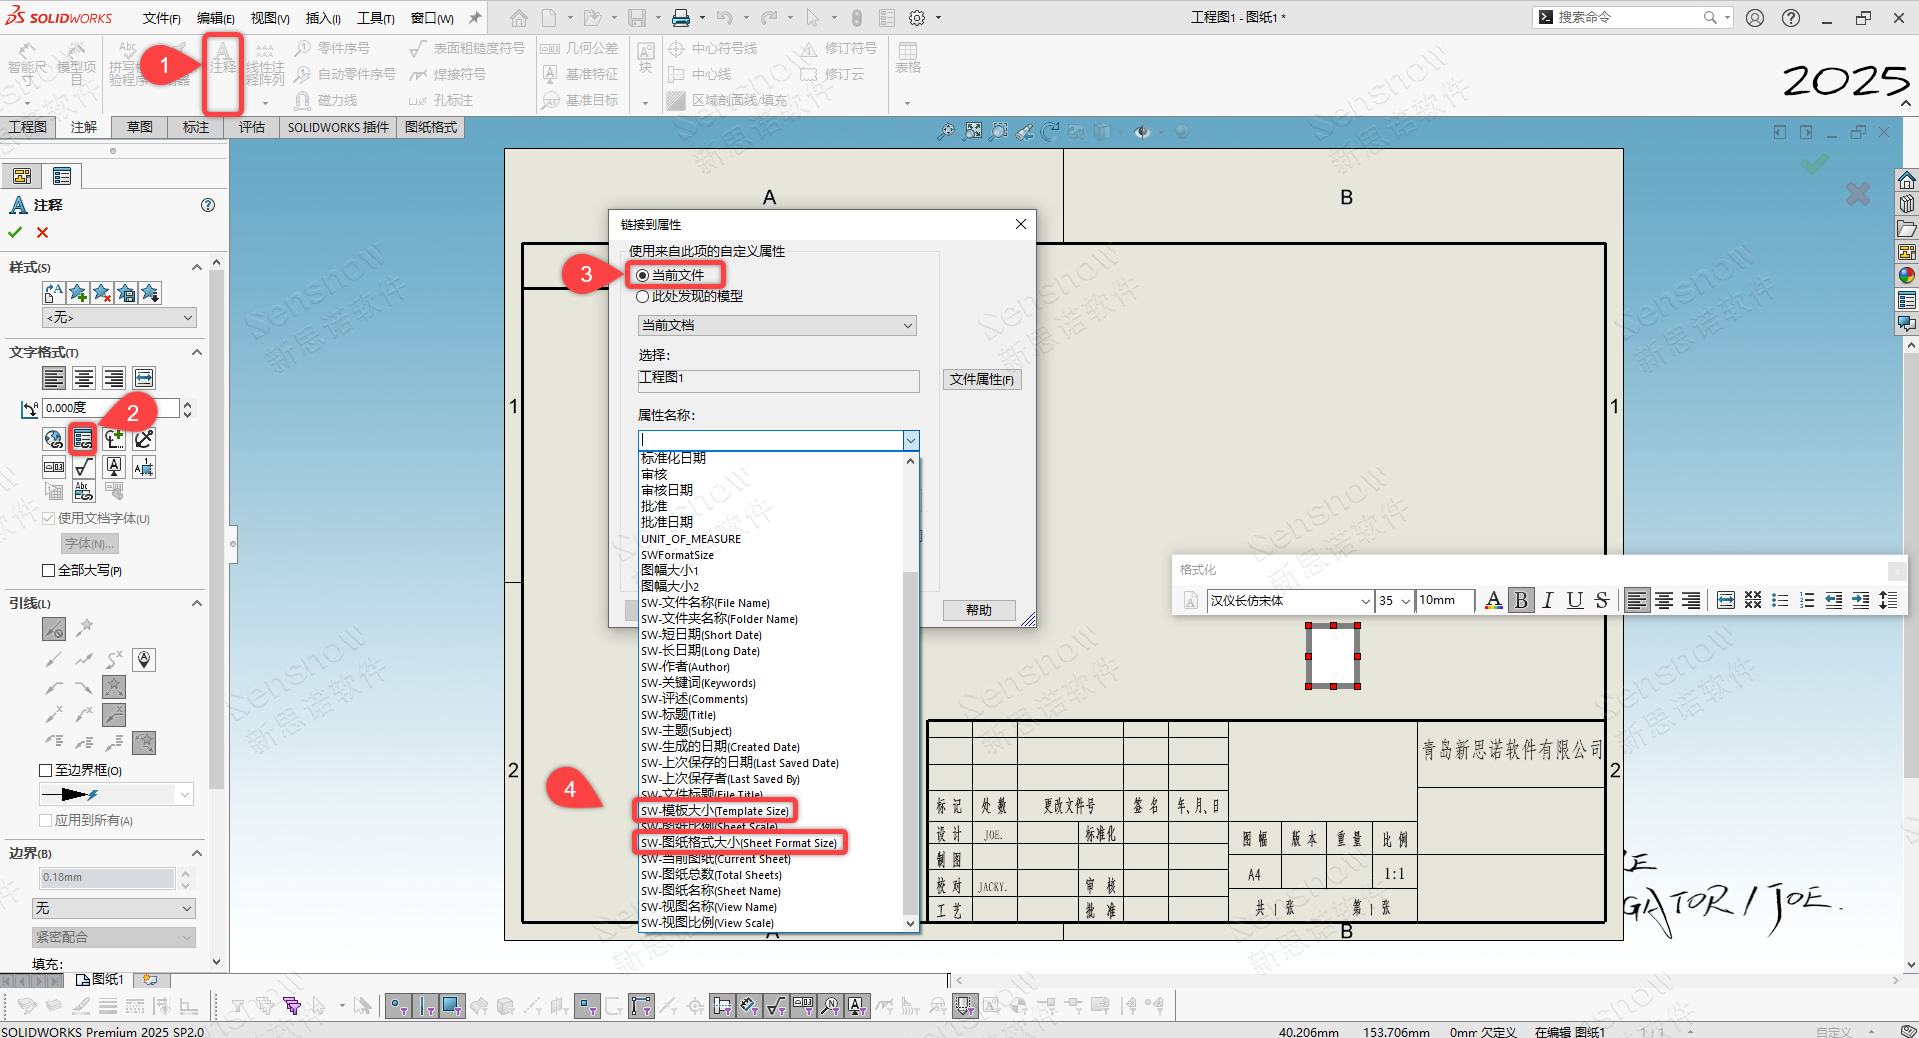Check the 至边界框 checkbox
Screen dimensions: 1919x1038
46,770
